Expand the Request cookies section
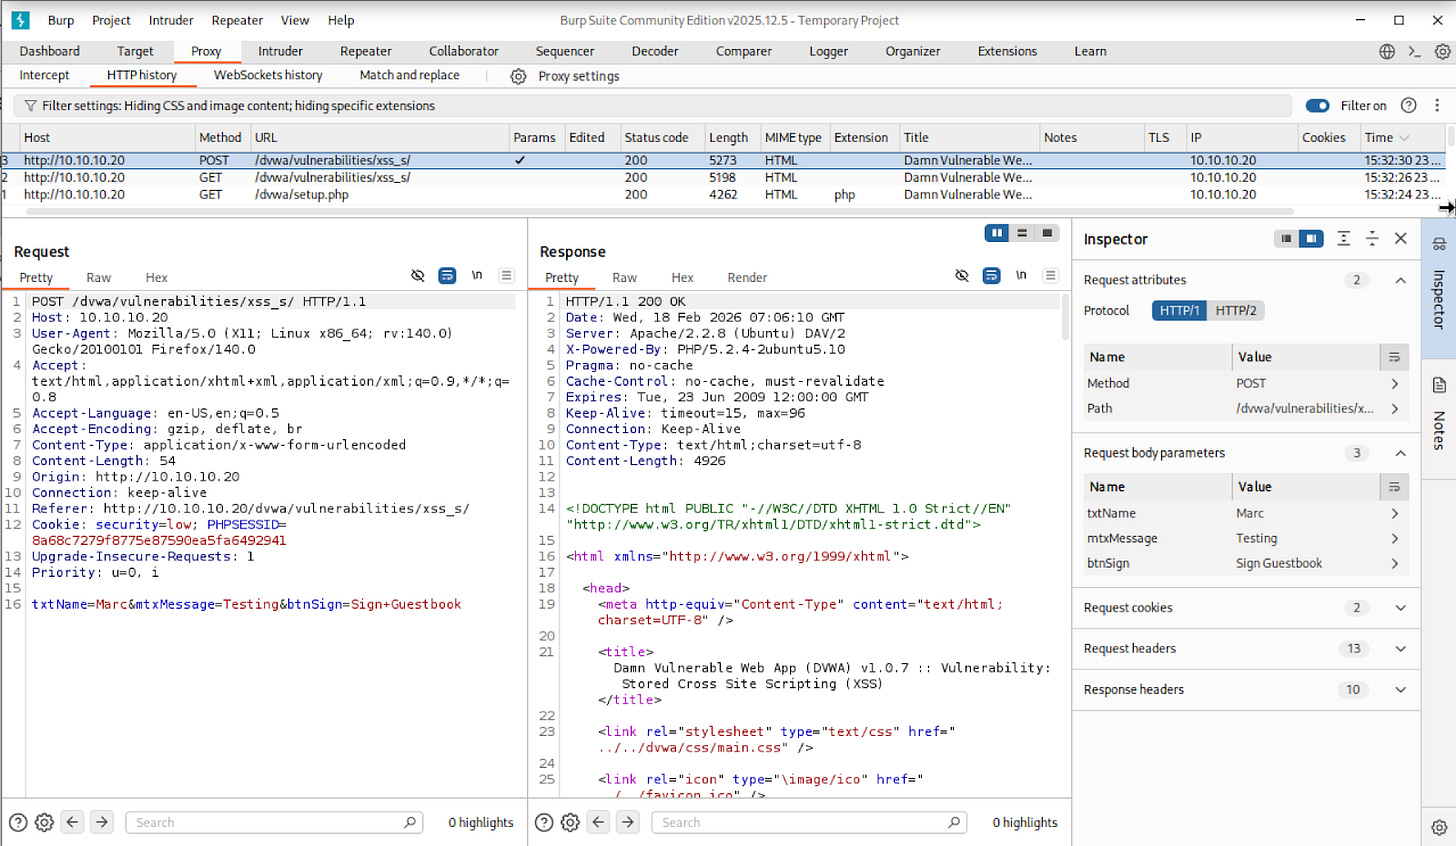This screenshot has height=846, width=1456. coord(1400,608)
